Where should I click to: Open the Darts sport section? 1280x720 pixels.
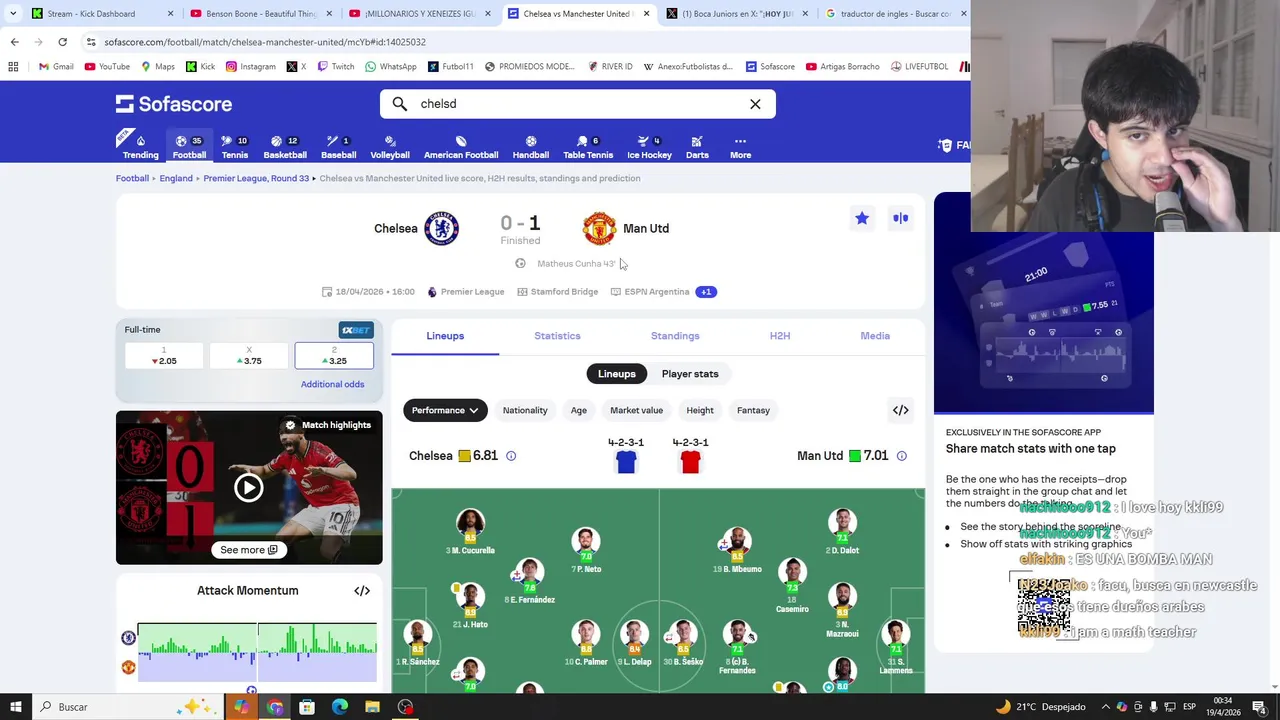[697, 147]
